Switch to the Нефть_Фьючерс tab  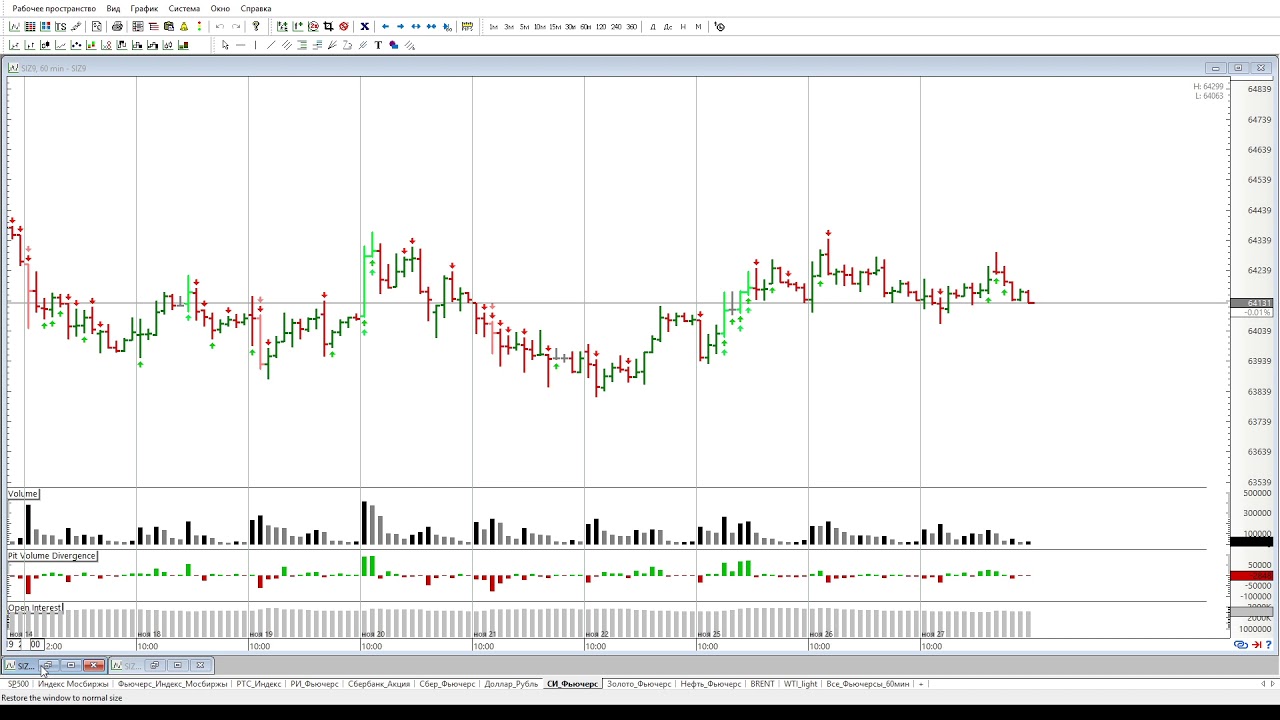(710, 684)
